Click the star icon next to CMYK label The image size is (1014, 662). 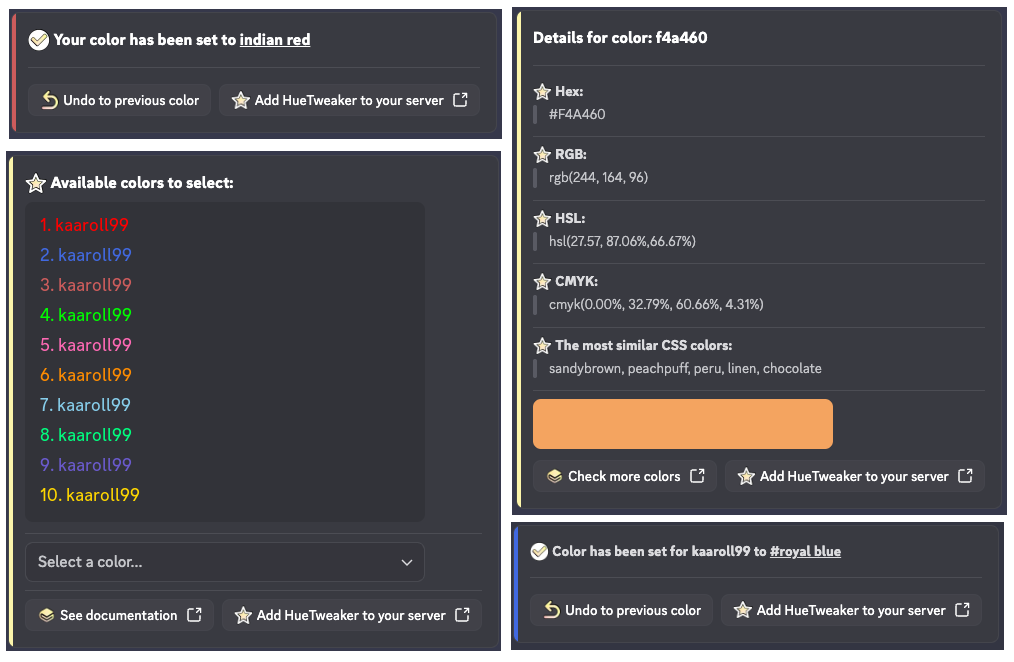(x=542, y=282)
